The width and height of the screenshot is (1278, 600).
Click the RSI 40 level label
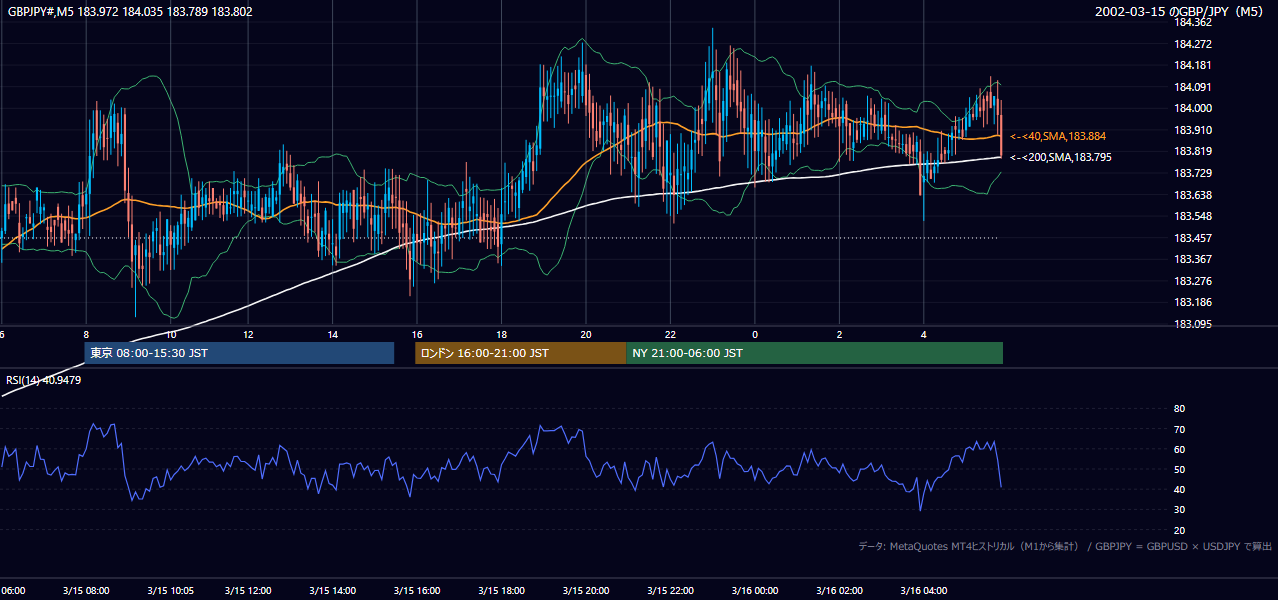tap(1179, 489)
